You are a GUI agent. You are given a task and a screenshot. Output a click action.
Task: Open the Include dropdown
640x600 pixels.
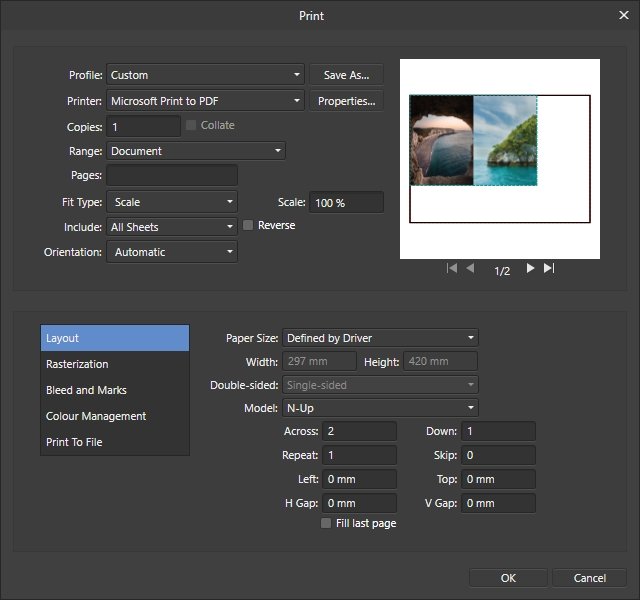pyautogui.click(x=172, y=227)
